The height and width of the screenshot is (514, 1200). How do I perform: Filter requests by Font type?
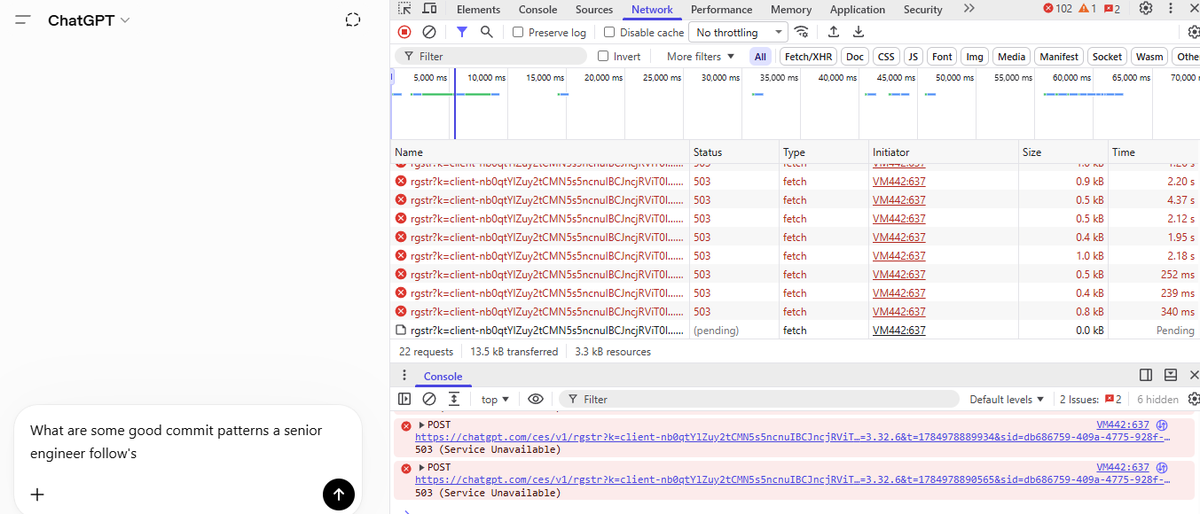click(x=942, y=56)
